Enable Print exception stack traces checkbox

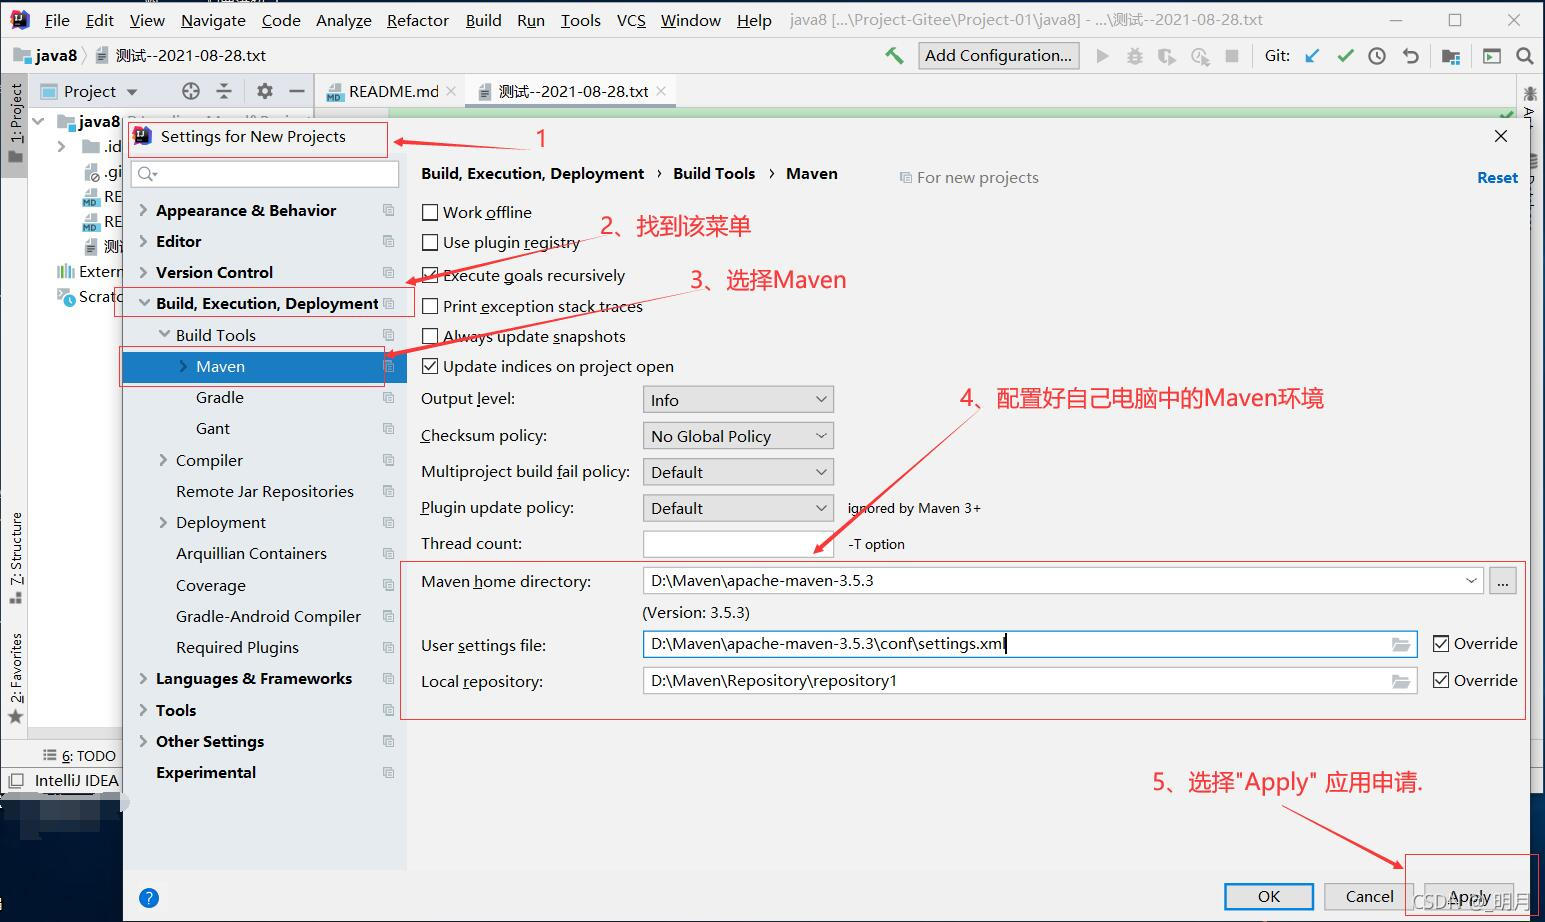(430, 306)
